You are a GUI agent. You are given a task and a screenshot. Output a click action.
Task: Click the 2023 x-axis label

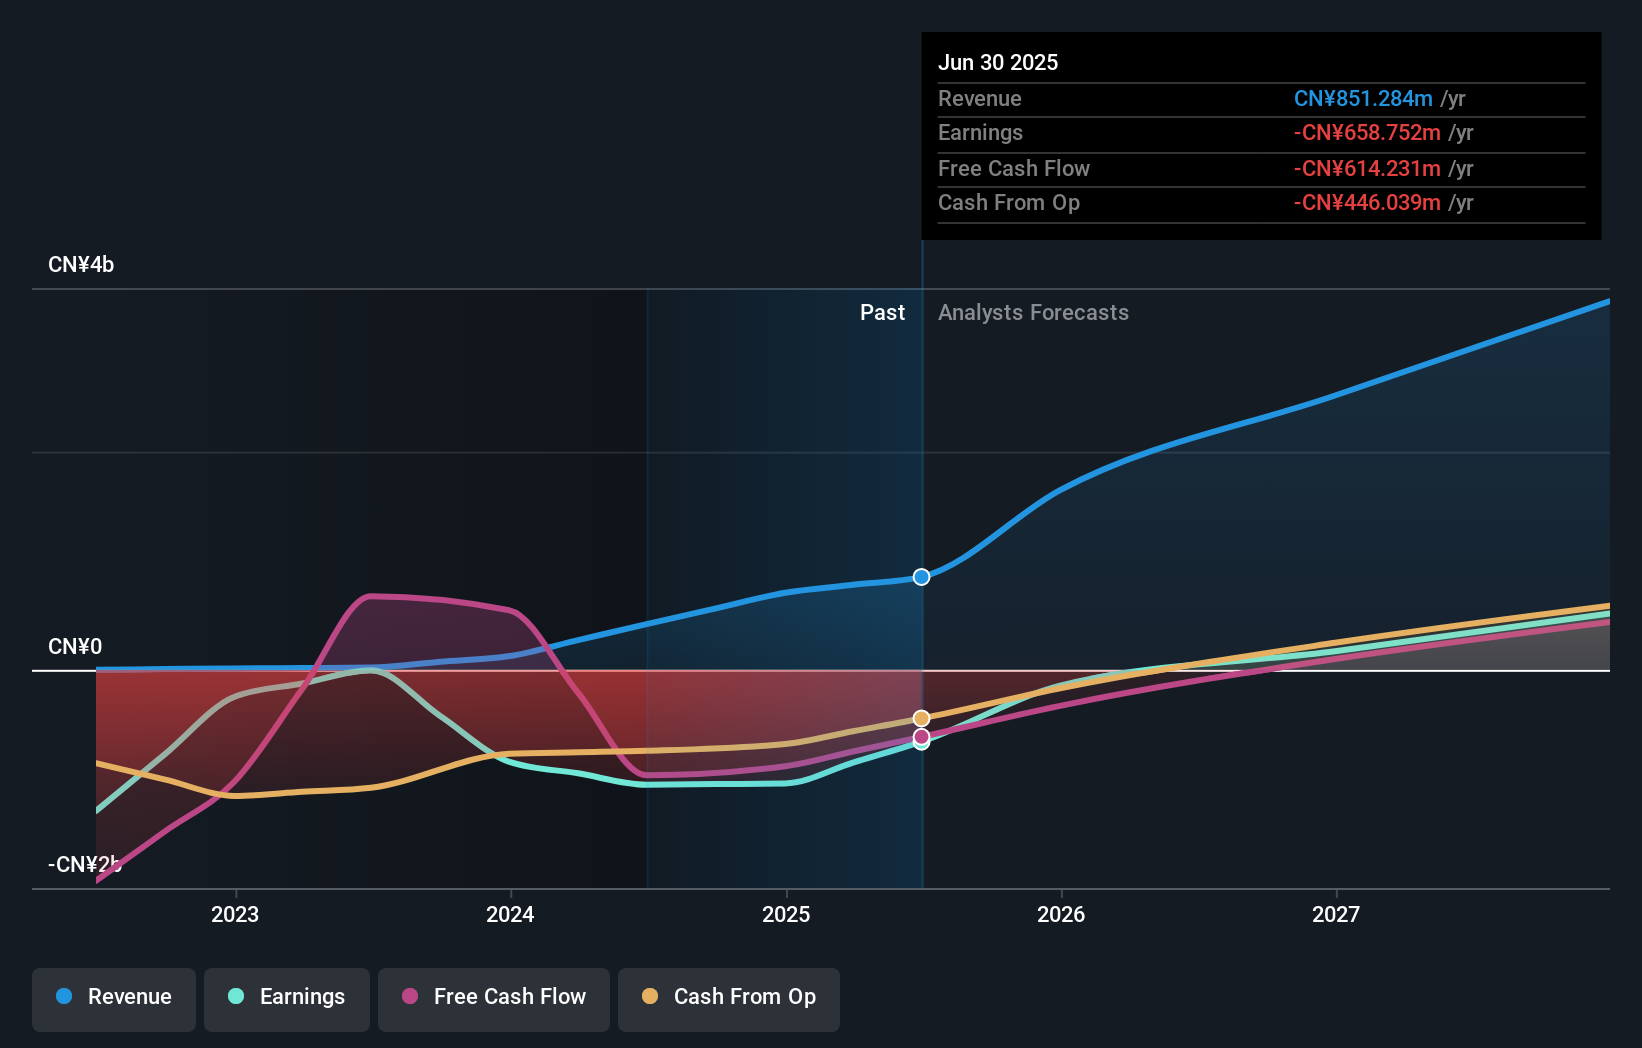[235, 914]
